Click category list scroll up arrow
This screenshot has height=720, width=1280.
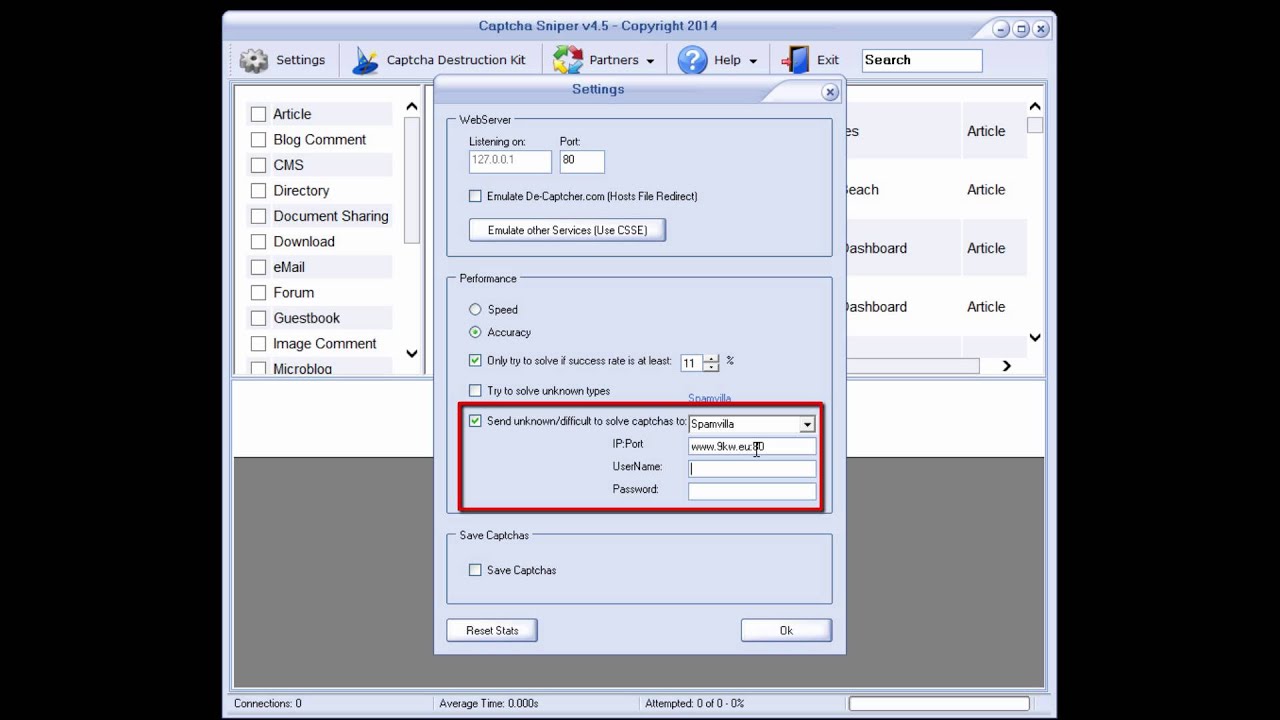pyautogui.click(x=412, y=107)
